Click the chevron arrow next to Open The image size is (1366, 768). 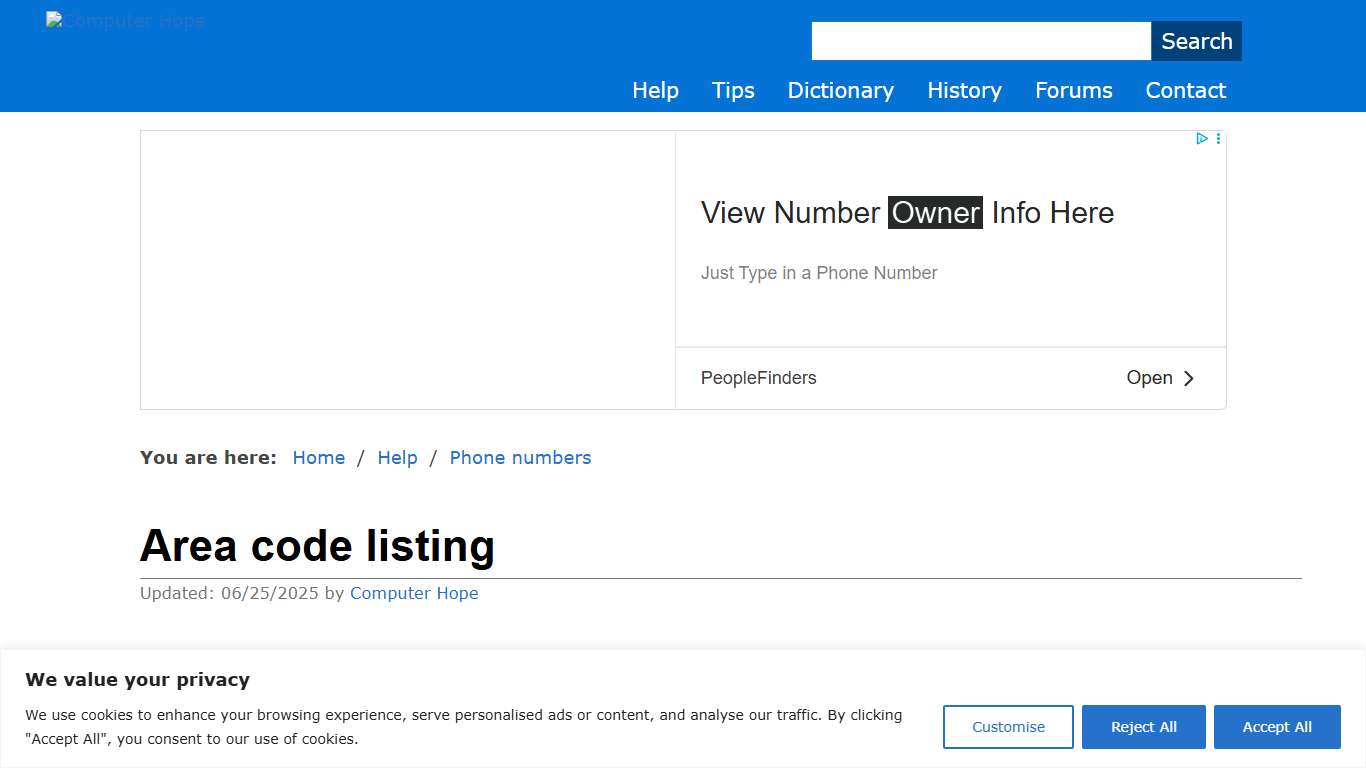click(1189, 378)
